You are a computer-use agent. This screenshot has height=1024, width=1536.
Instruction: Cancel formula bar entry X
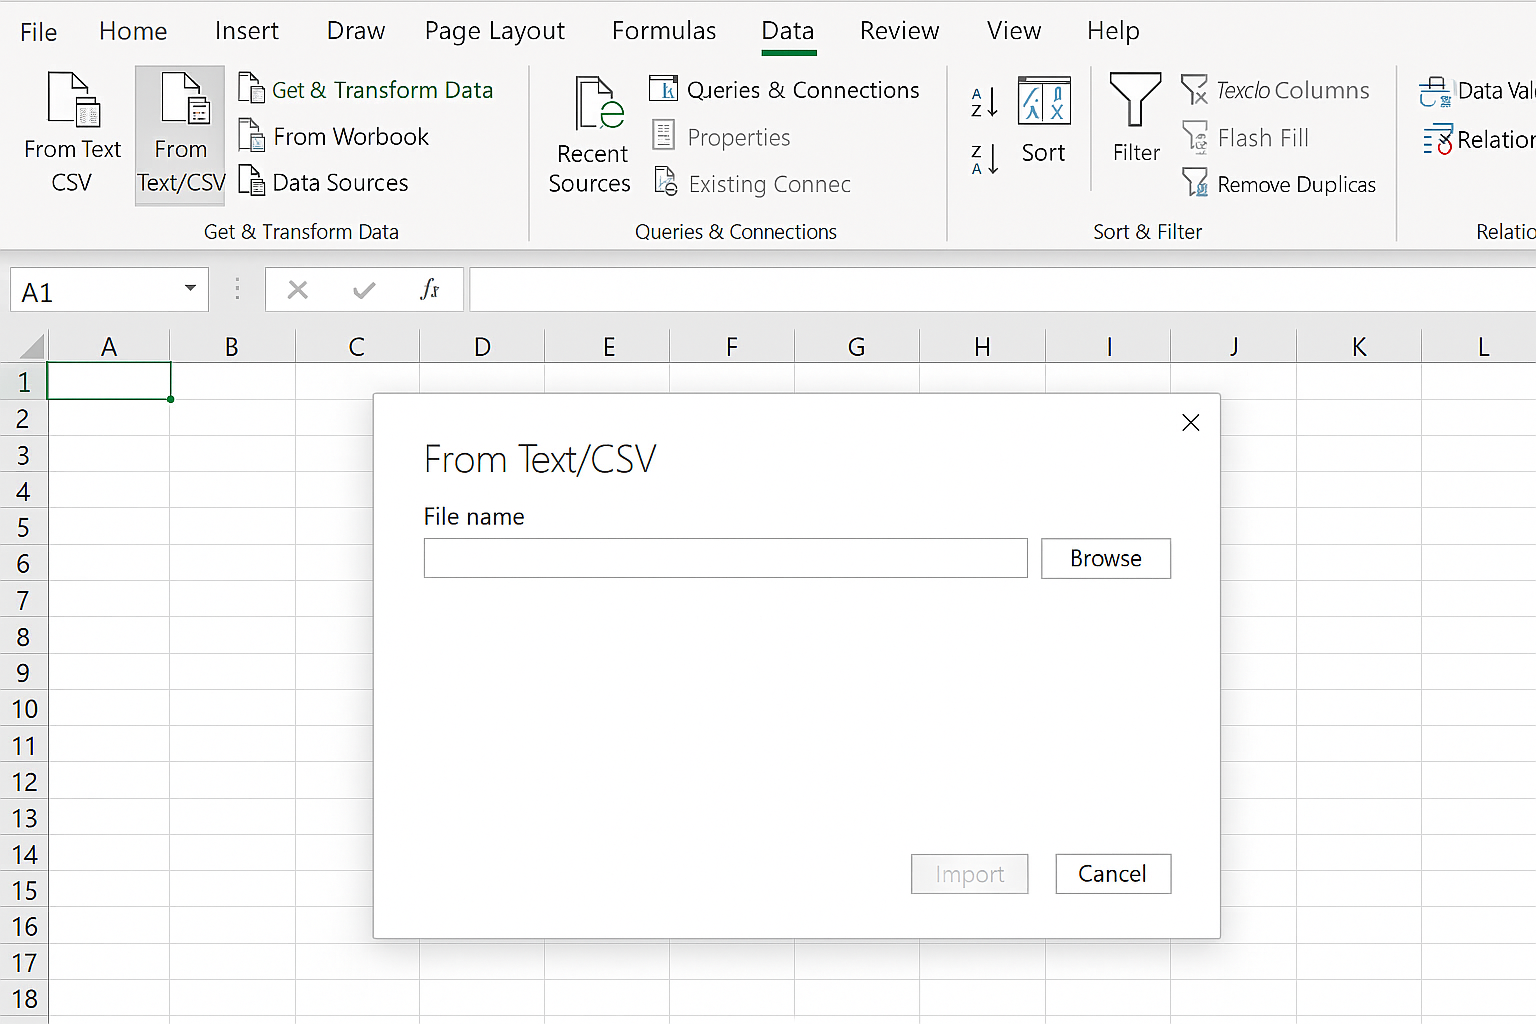pos(297,290)
